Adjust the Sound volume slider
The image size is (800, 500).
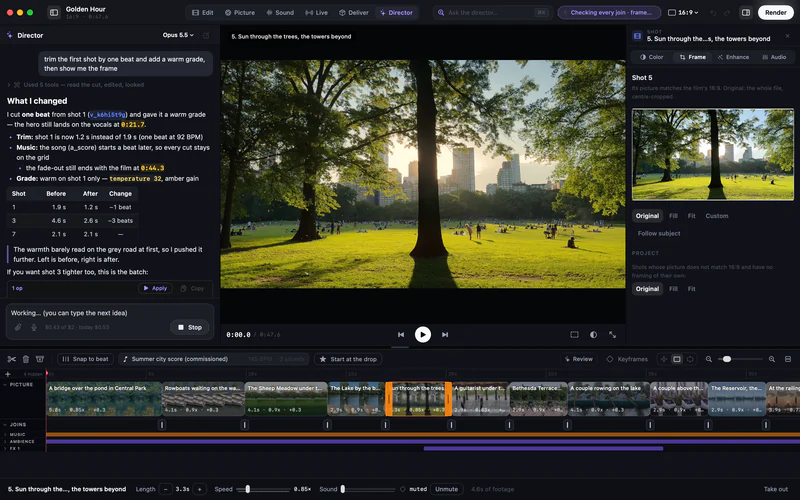[368, 489]
